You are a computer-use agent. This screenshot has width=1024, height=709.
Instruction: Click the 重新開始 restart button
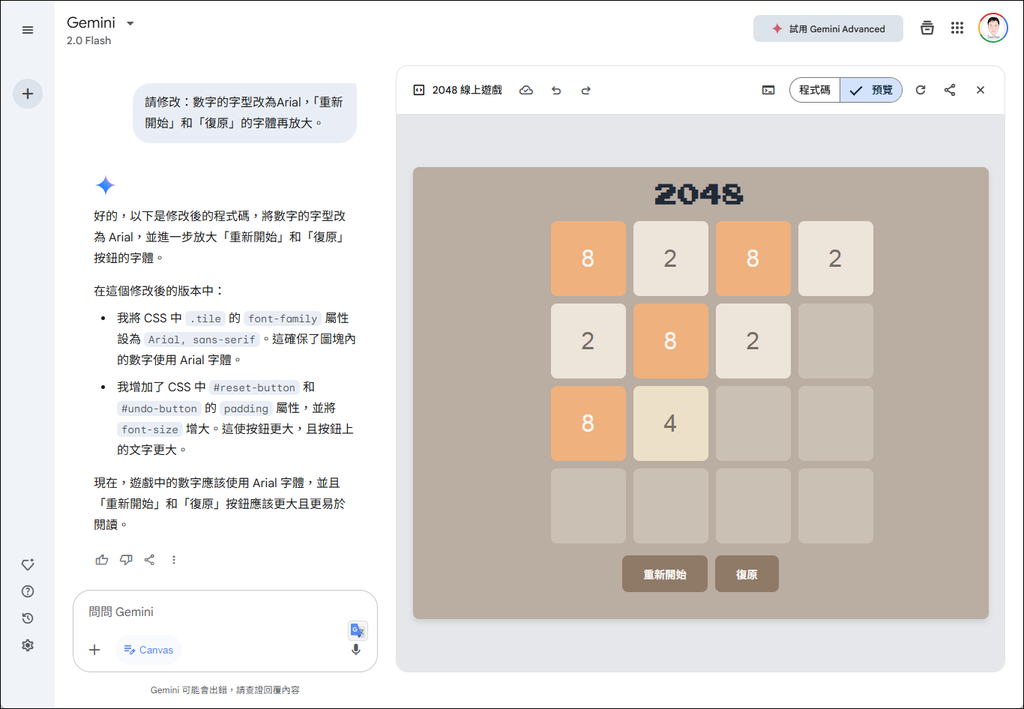(664, 574)
